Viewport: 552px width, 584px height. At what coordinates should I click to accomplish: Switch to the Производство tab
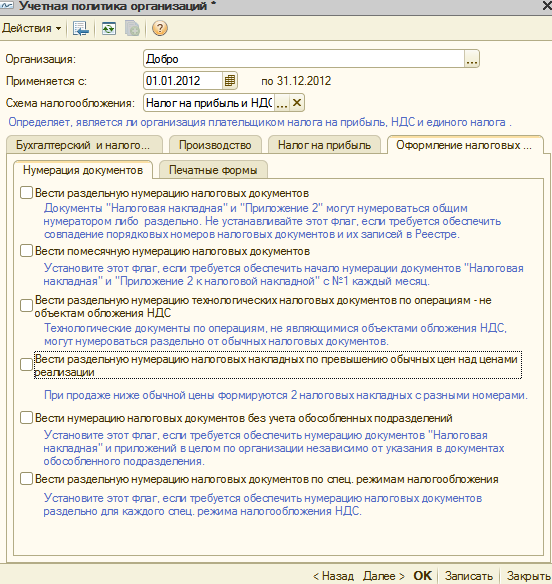215,145
